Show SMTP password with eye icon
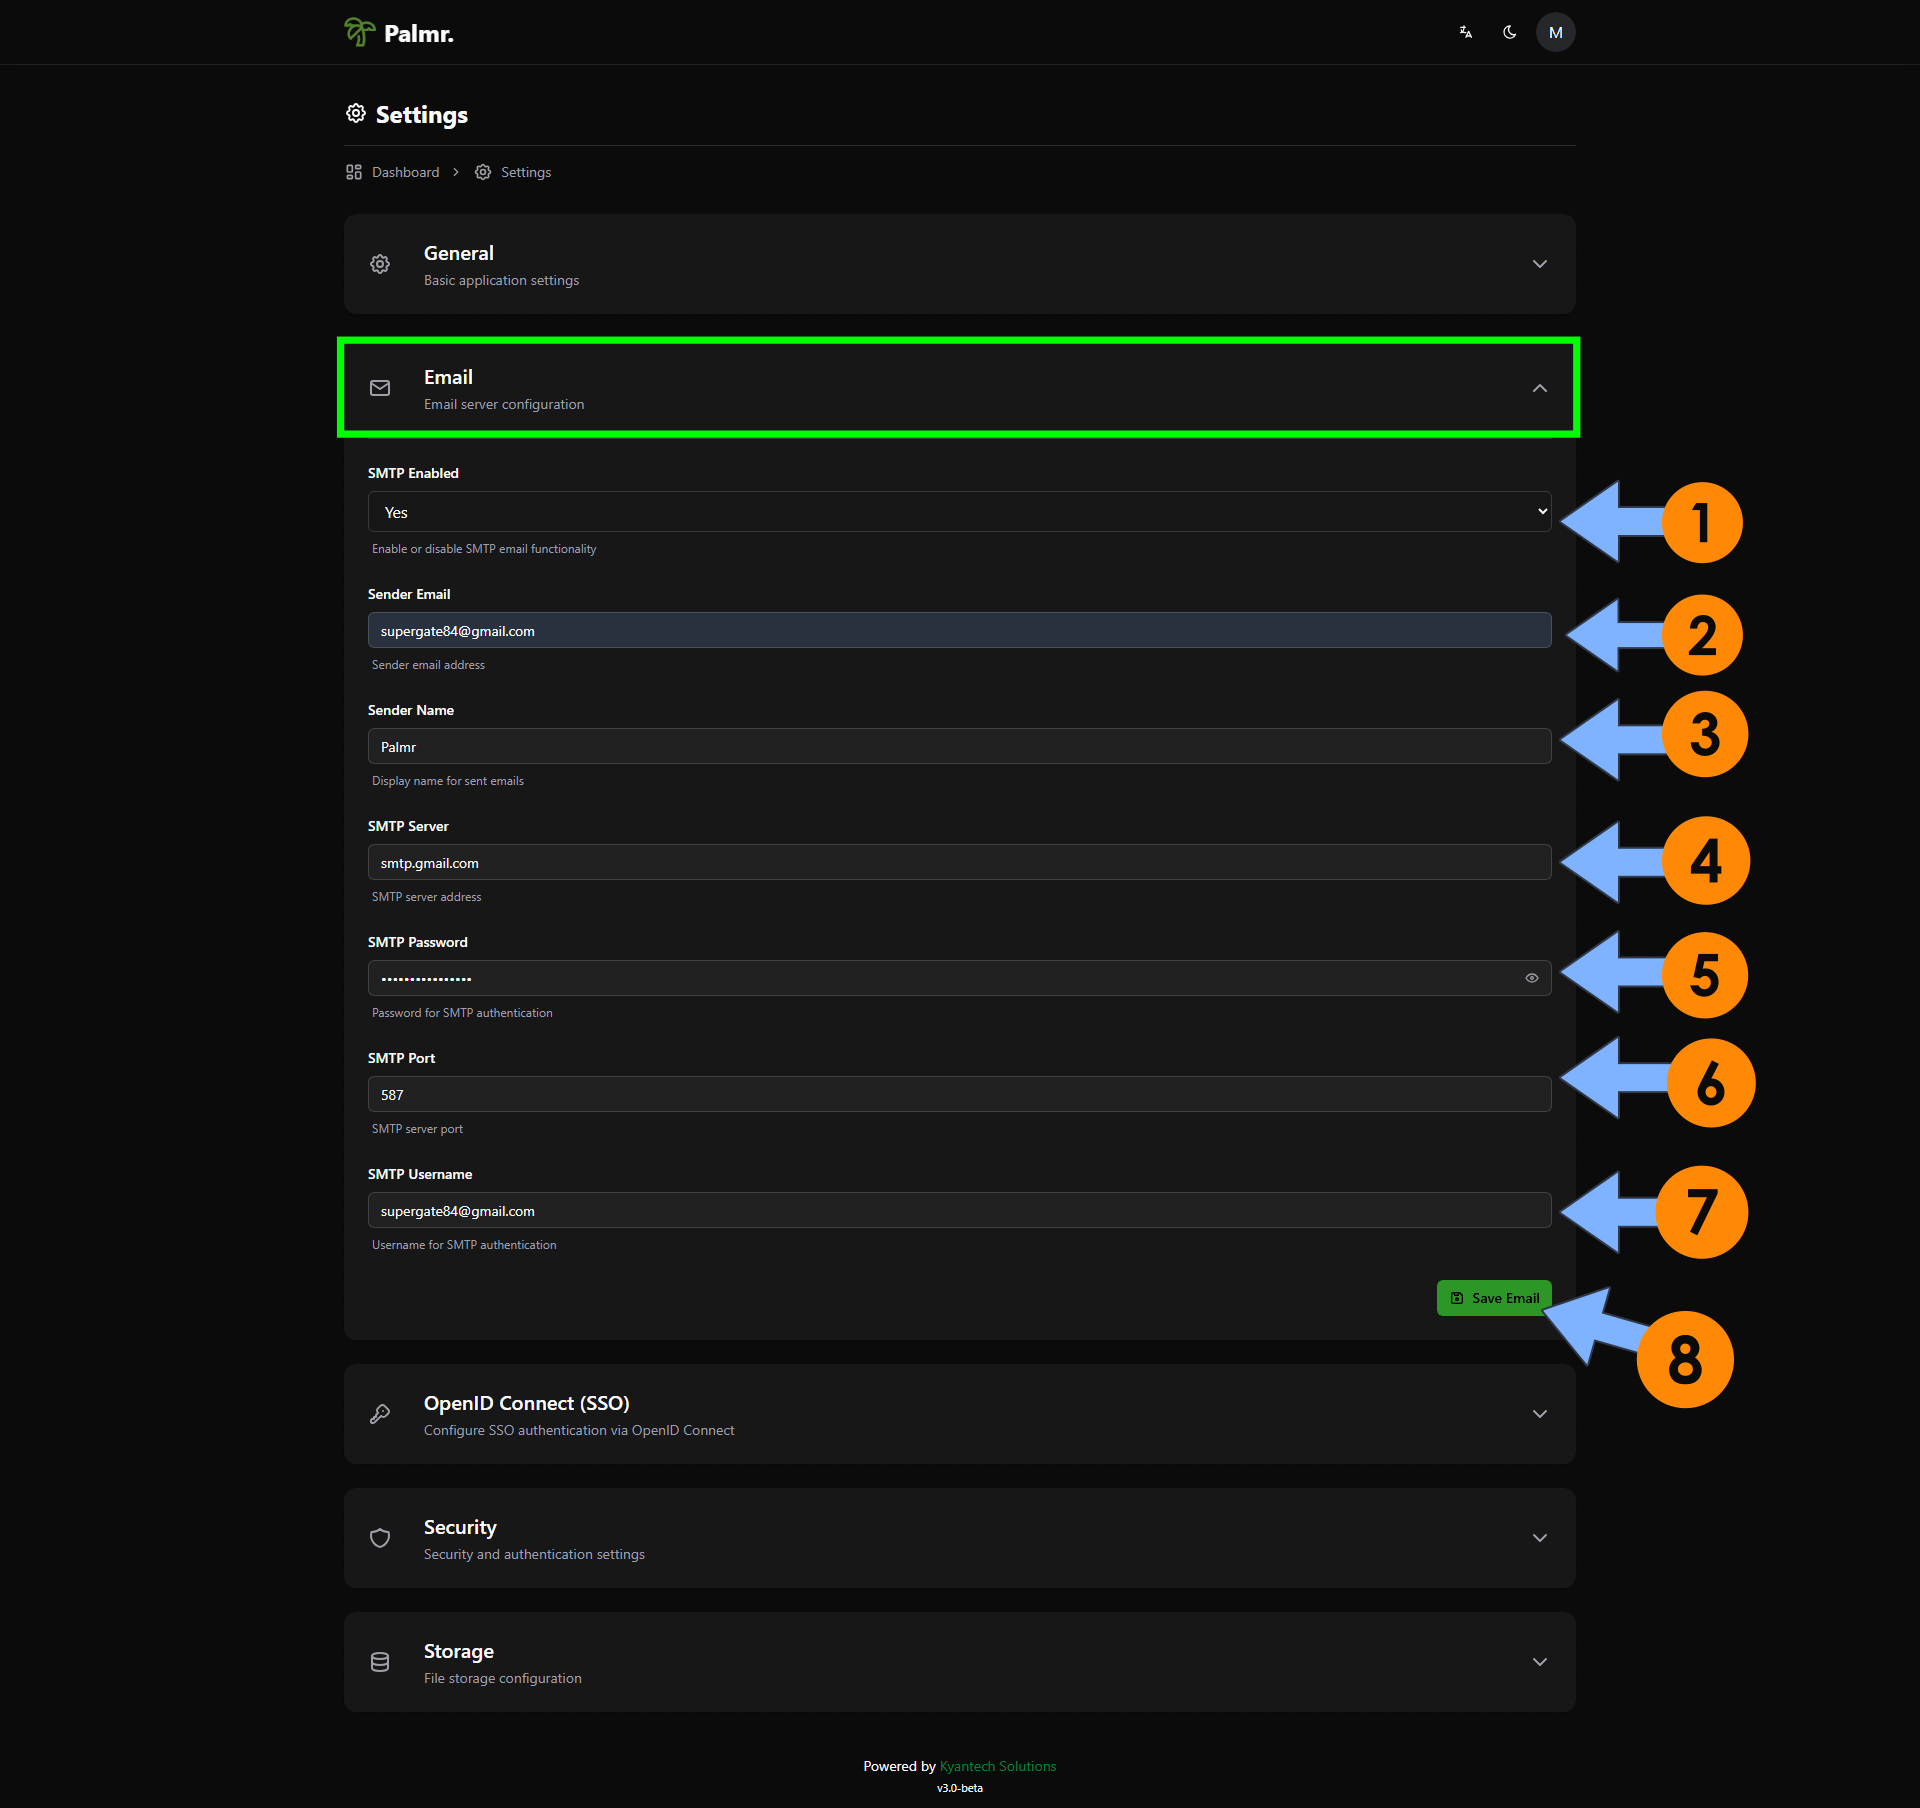The width and height of the screenshot is (1920, 1808). 1532,978
